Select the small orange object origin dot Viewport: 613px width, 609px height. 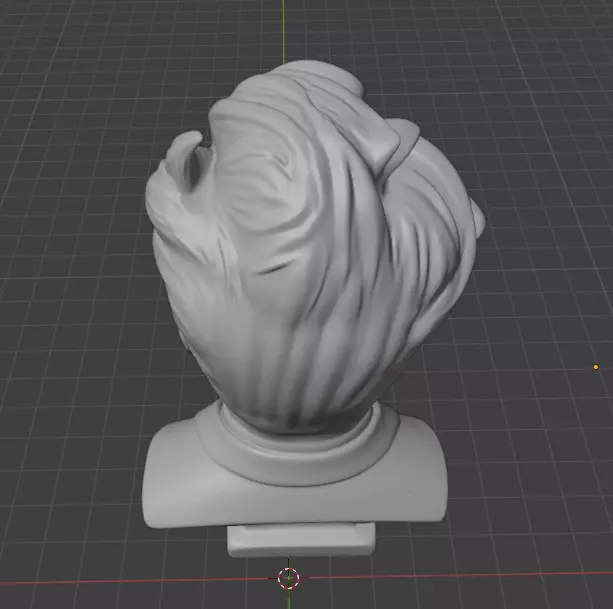point(596,367)
